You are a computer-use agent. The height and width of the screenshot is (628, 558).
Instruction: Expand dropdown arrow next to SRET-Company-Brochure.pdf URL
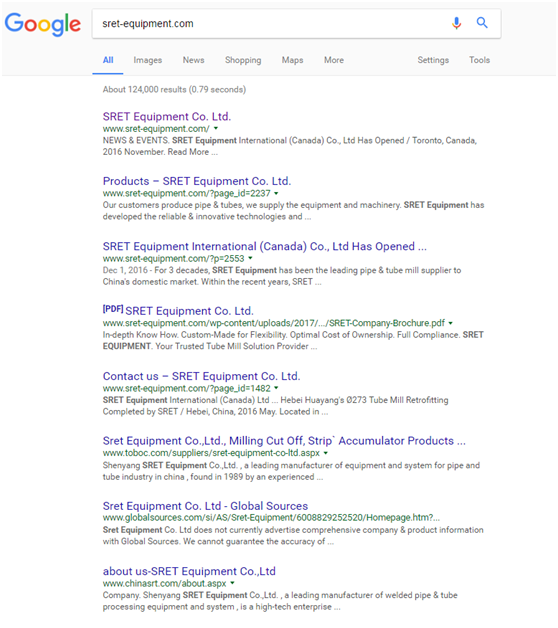tap(450, 323)
